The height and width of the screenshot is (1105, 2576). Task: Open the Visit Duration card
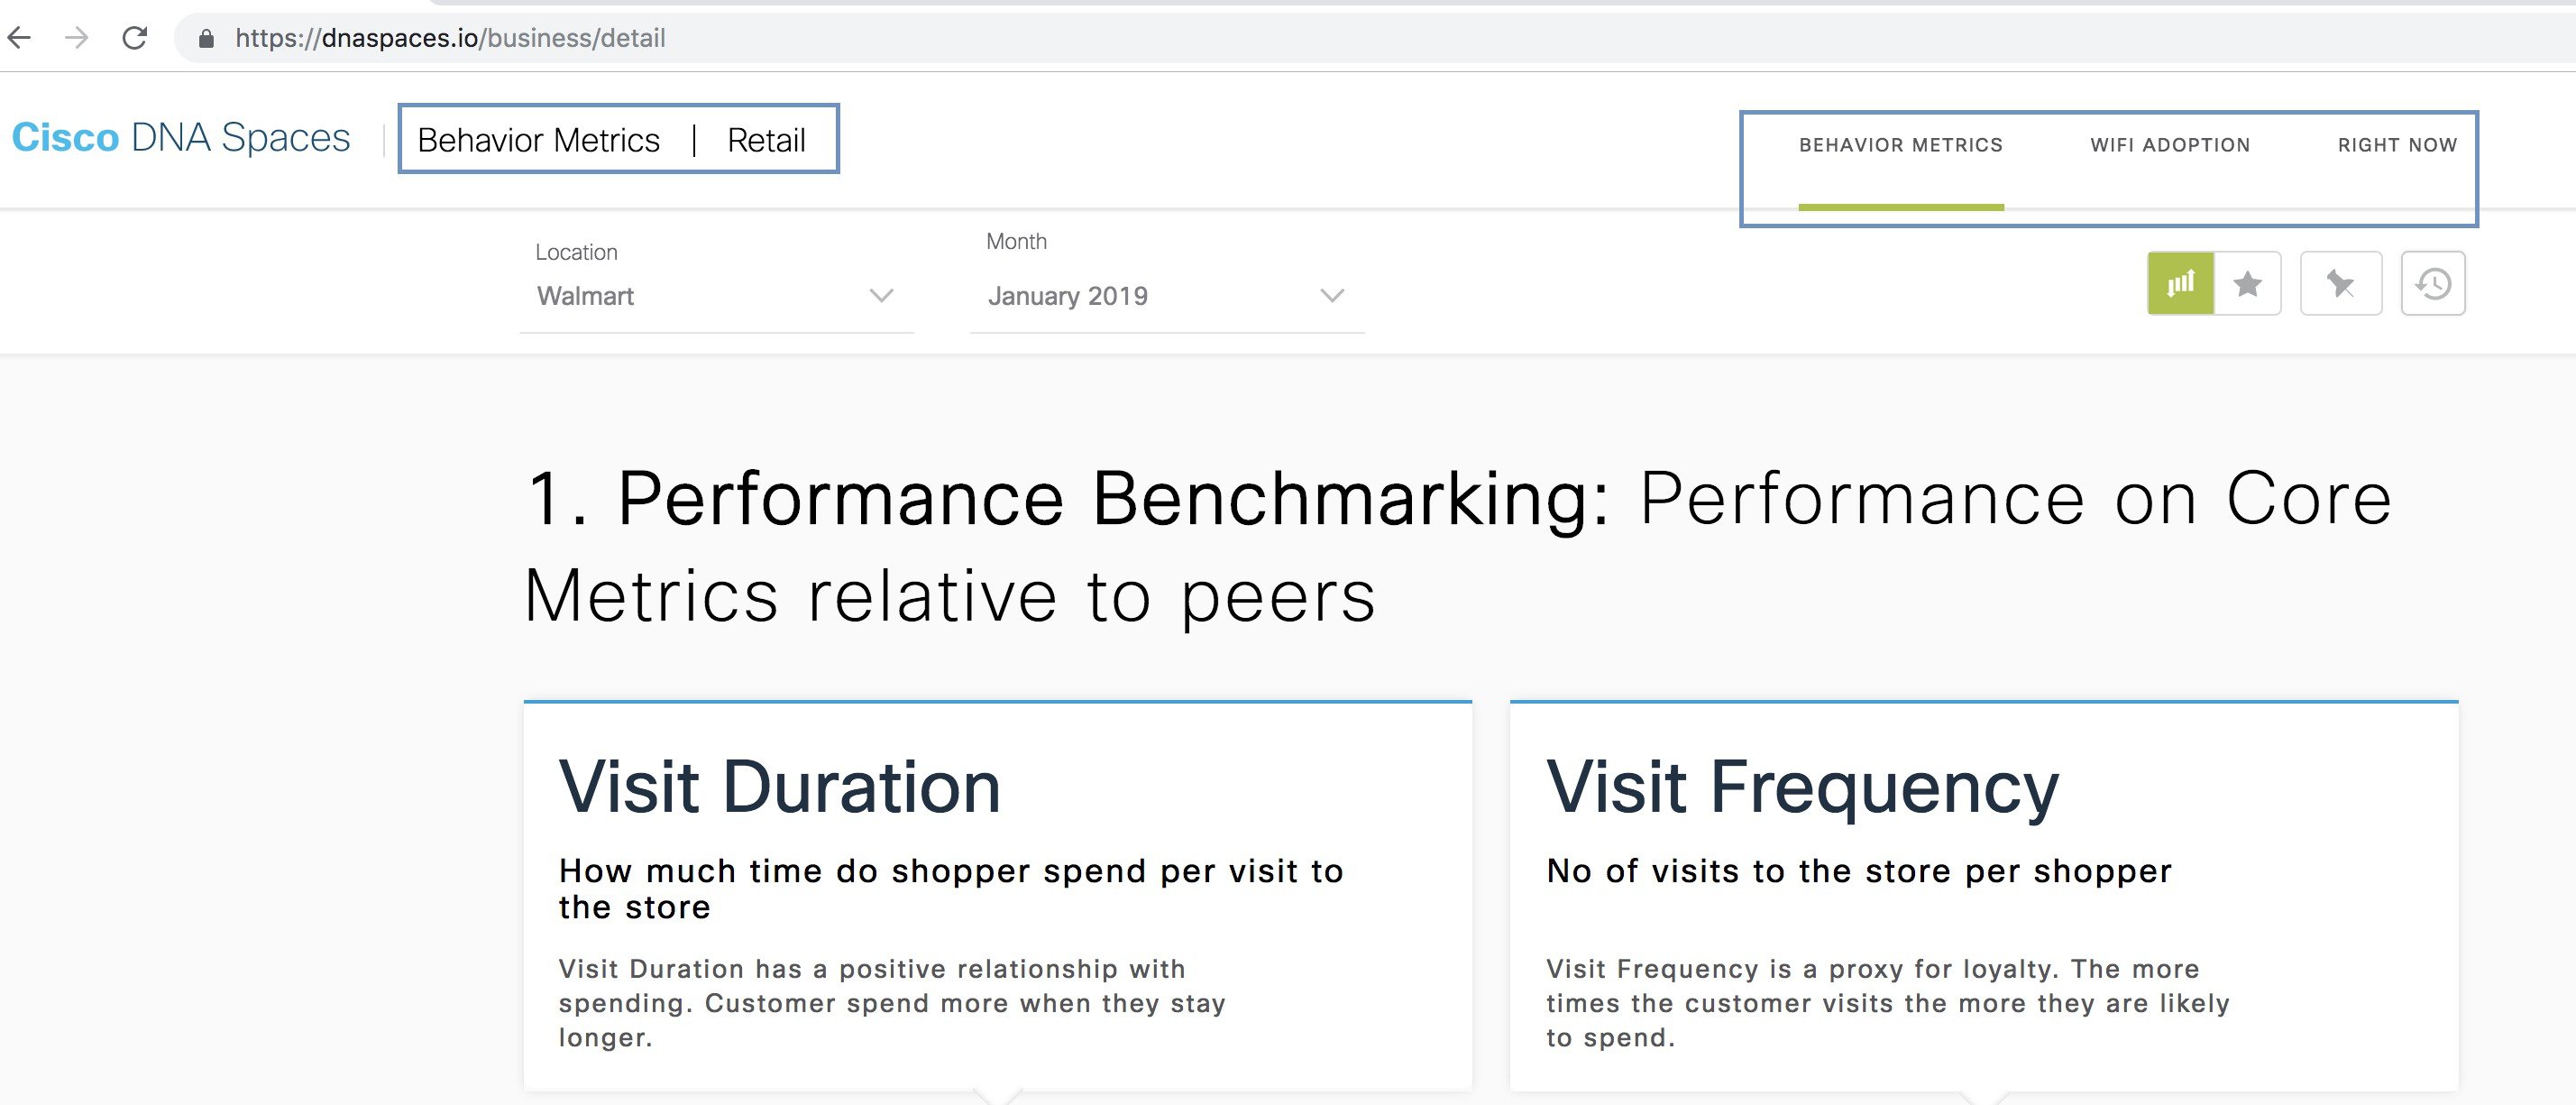click(997, 895)
